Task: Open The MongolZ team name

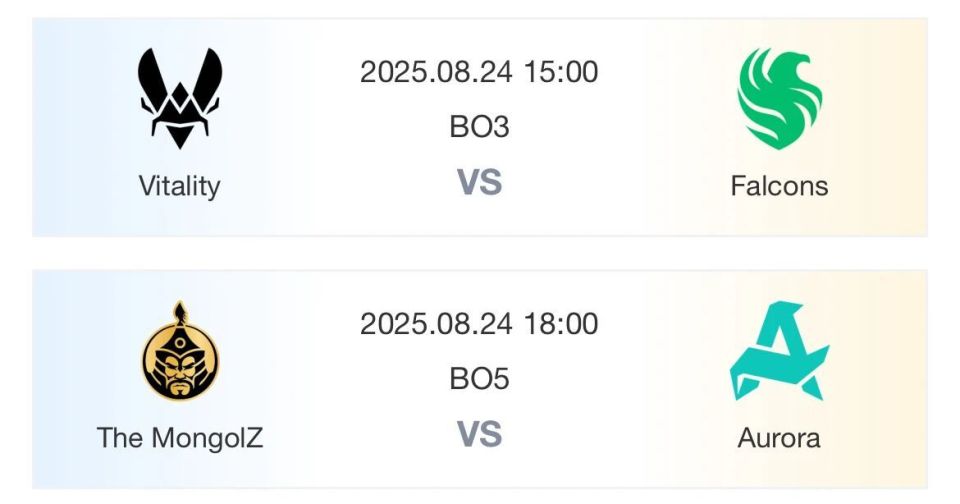Action: pyautogui.click(x=180, y=438)
